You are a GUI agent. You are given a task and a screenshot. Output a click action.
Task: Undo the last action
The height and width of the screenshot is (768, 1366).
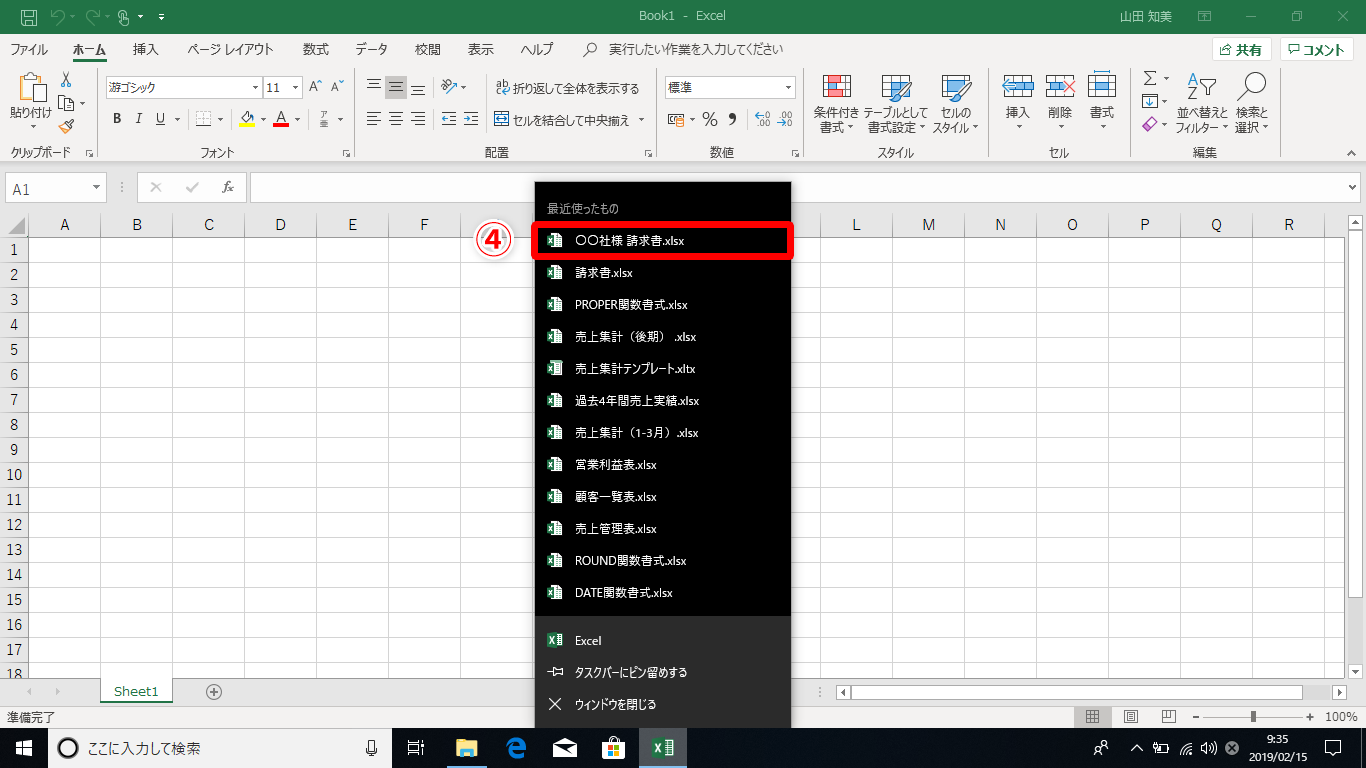(x=59, y=16)
